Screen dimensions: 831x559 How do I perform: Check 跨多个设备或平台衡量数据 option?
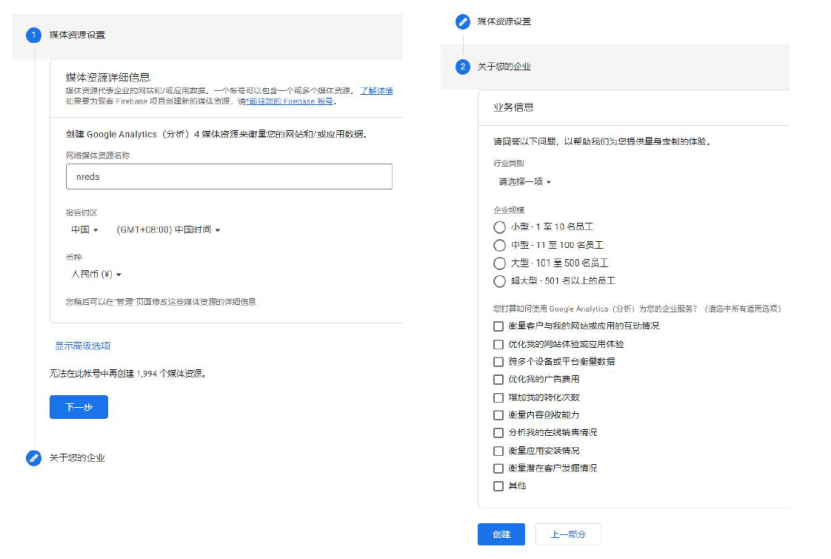(498, 362)
